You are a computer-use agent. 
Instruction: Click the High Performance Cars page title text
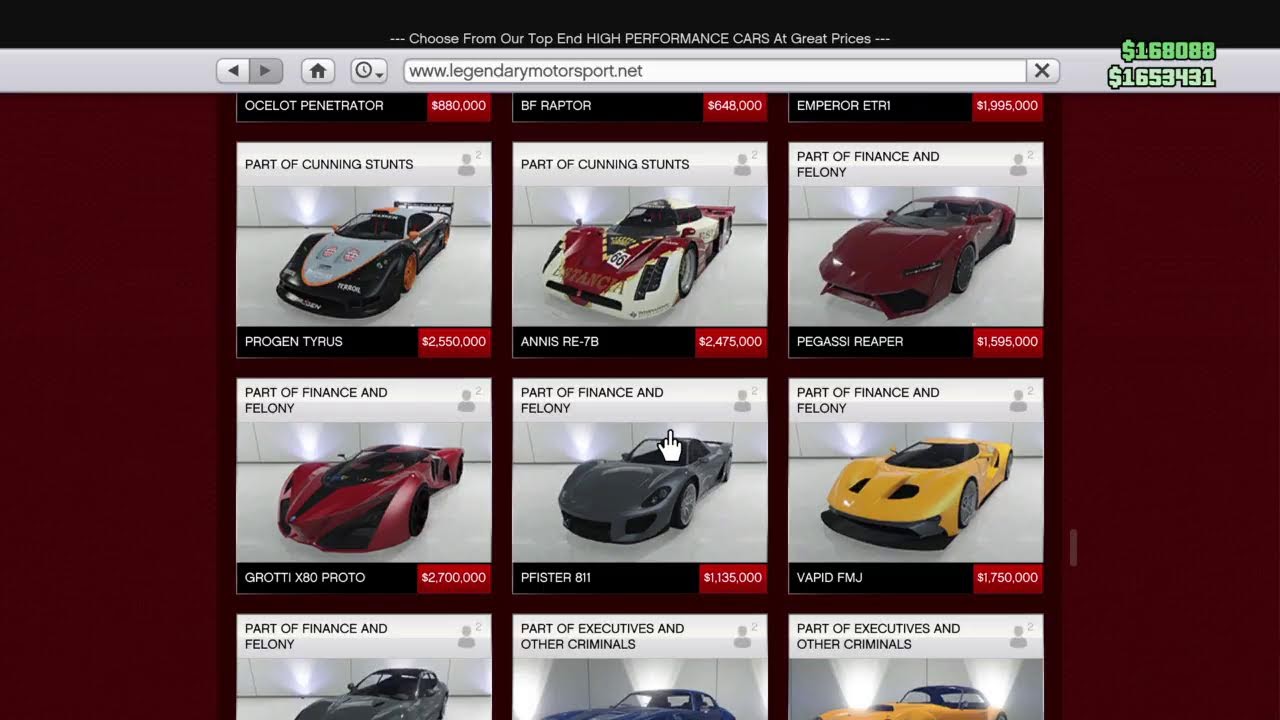(640, 38)
